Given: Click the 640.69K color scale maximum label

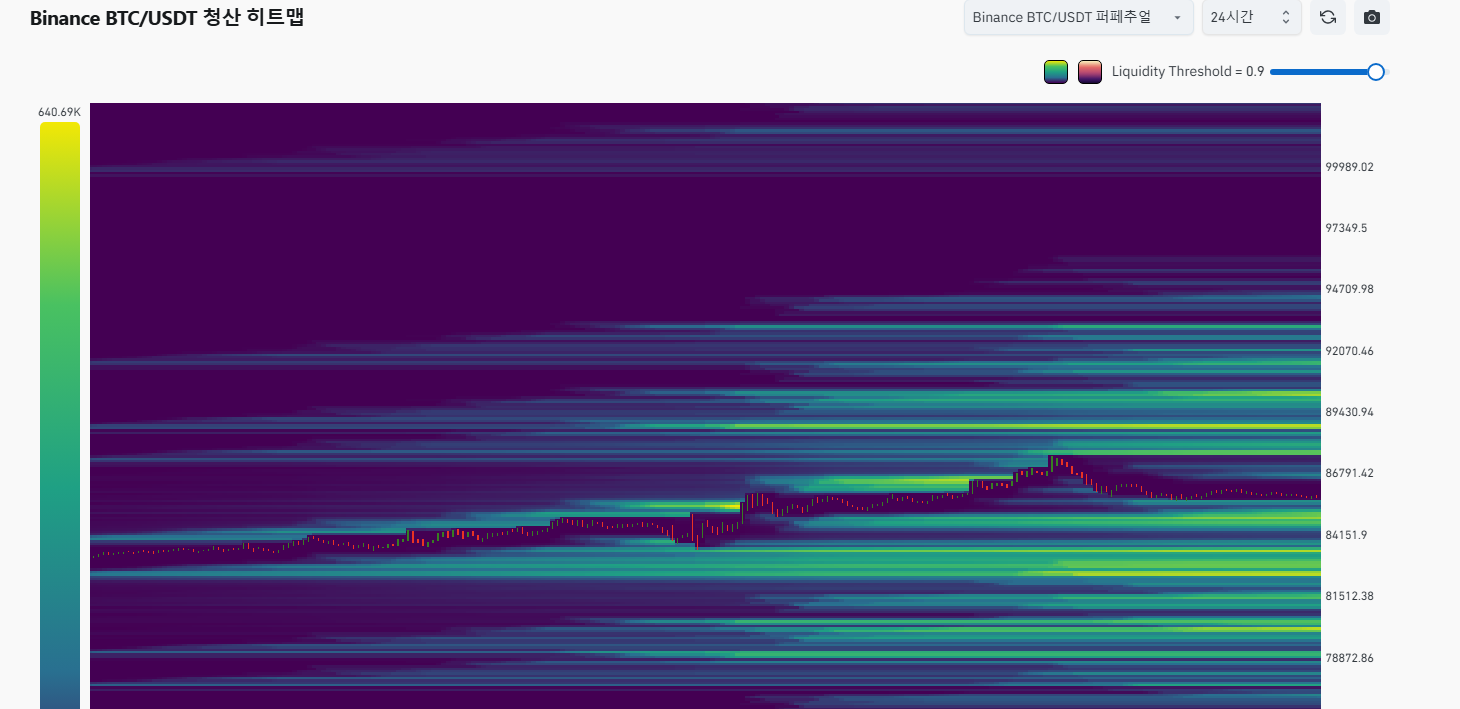Looking at the screenshot, I should [59, 112].
